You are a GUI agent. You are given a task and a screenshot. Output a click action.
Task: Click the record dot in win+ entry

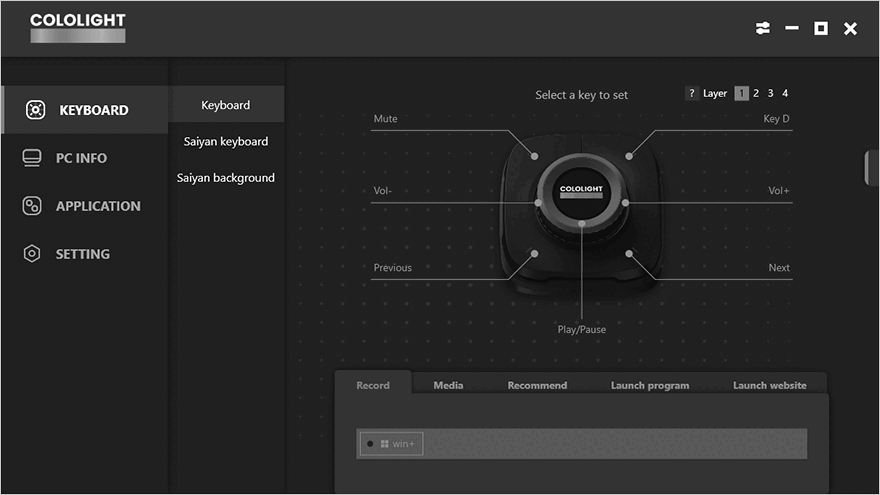(370, 444)
